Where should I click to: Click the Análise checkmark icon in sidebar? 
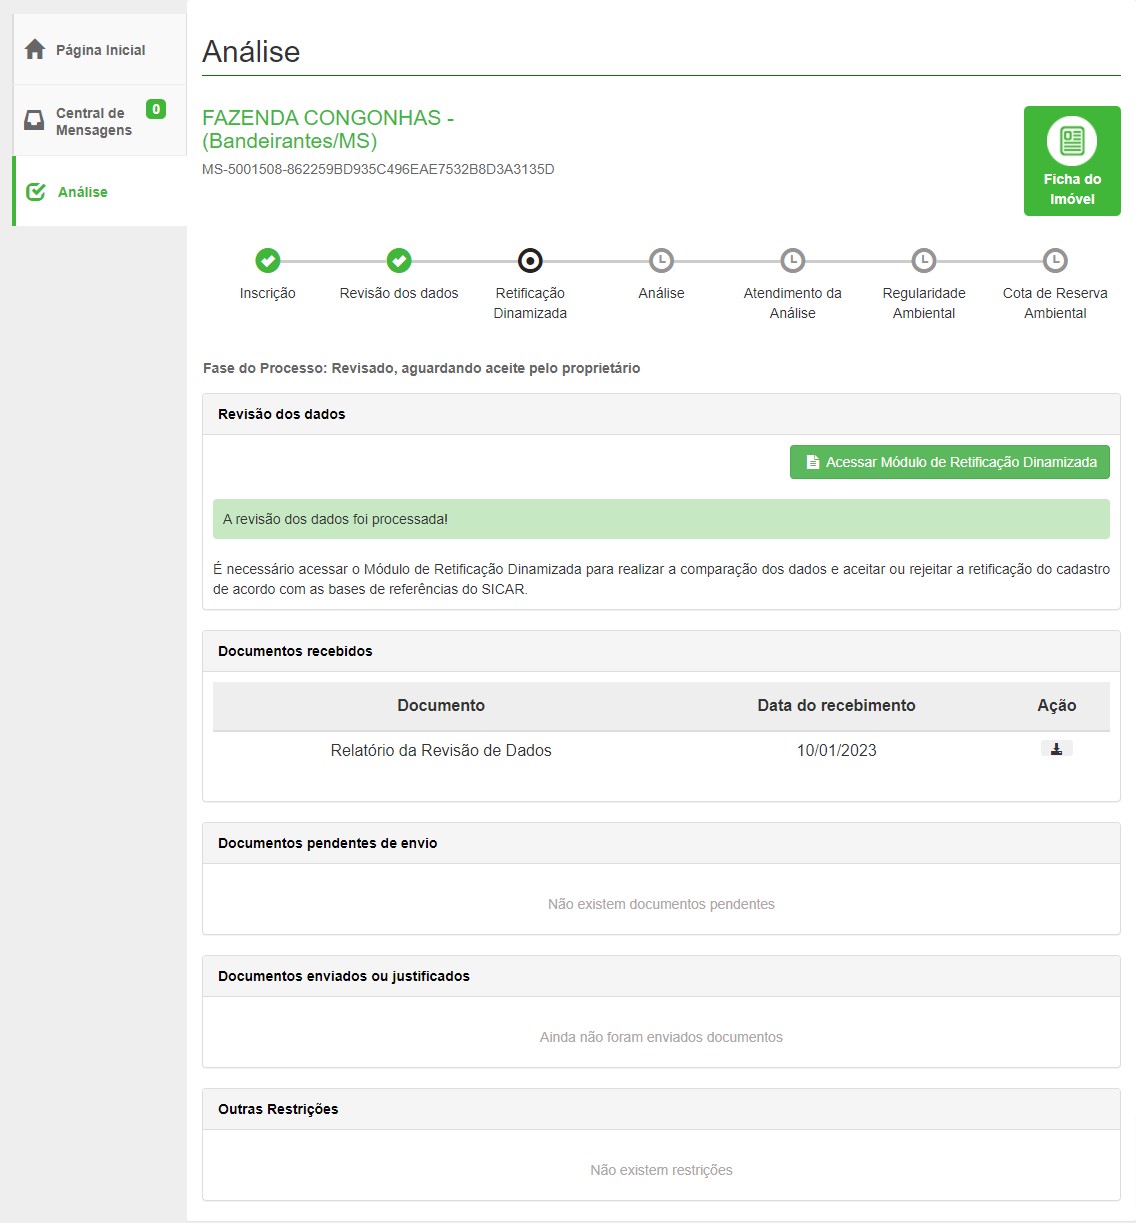36,192
